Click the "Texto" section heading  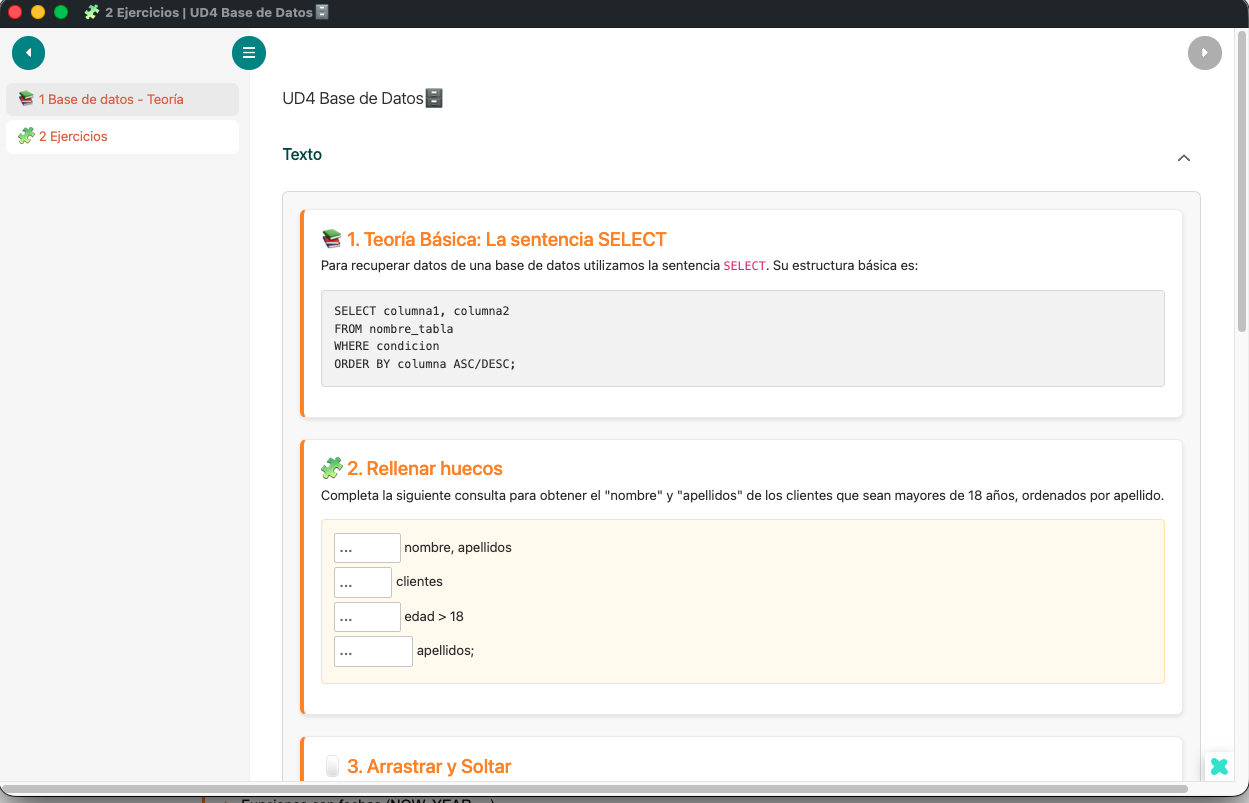tap(302, 155)
